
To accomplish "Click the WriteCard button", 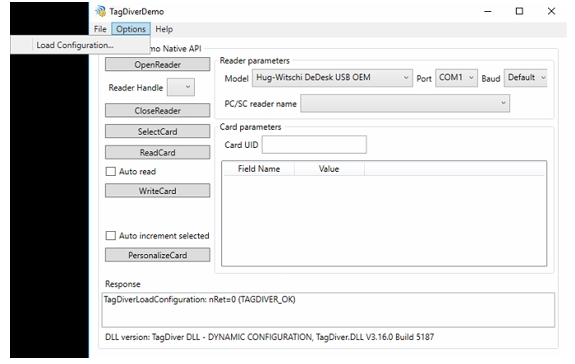I will (x=157, y=191).
